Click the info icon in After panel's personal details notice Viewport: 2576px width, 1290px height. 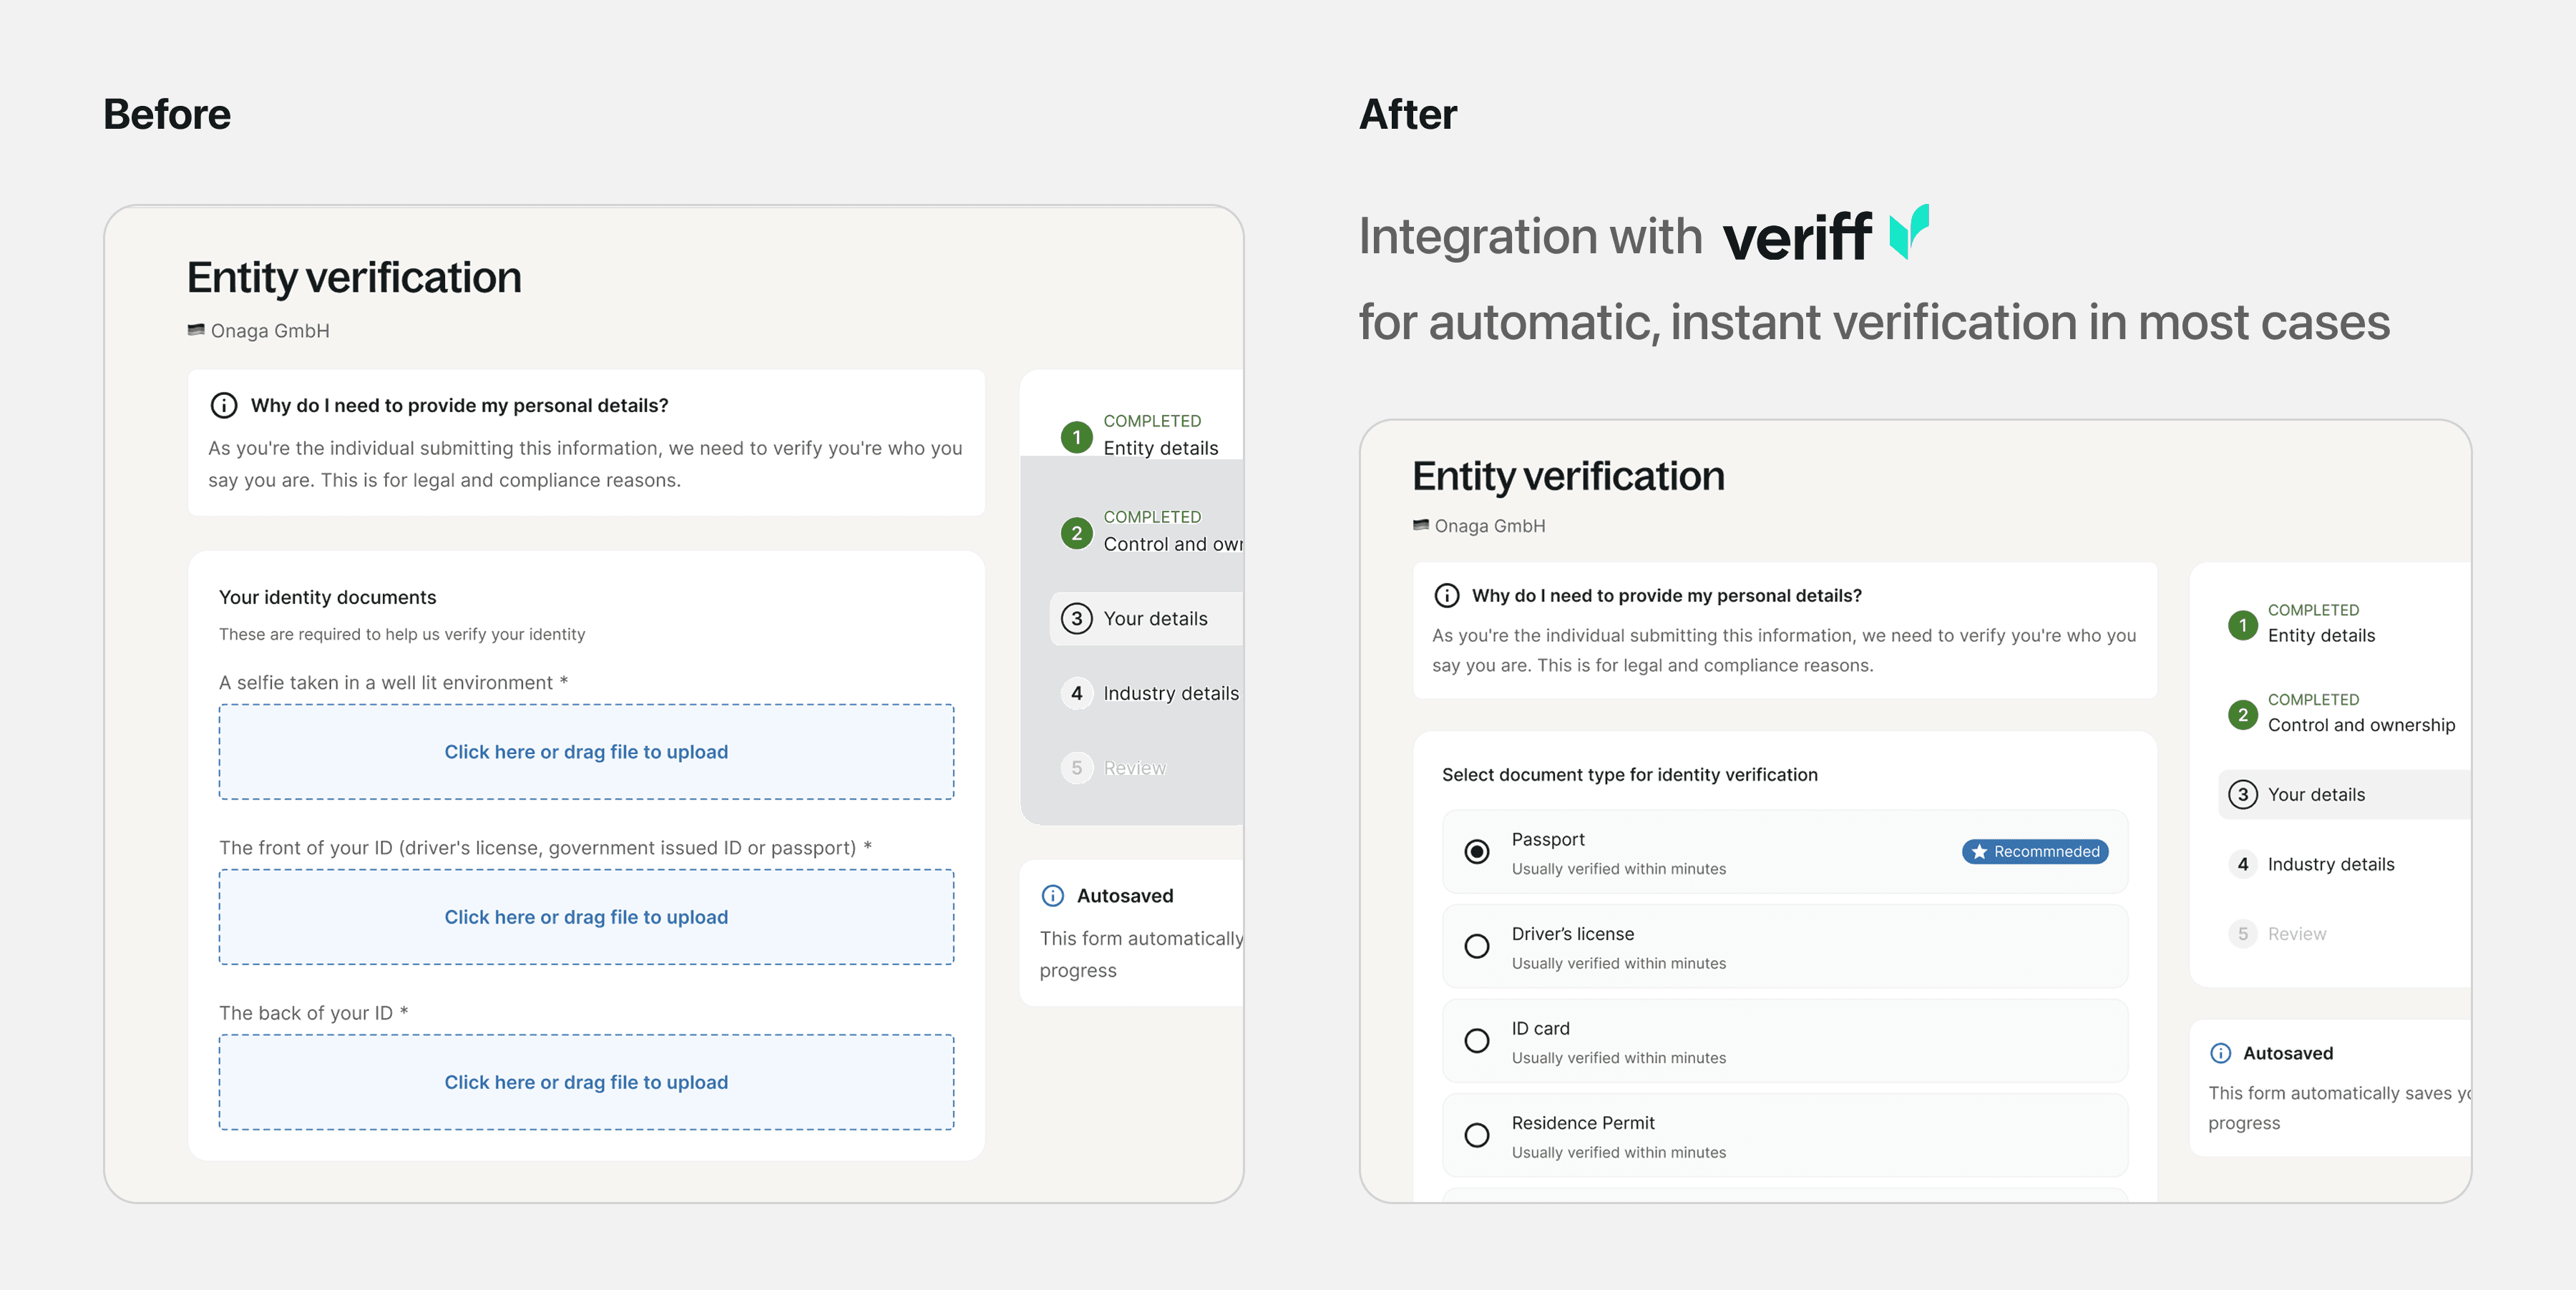[x=1446, y=596]
